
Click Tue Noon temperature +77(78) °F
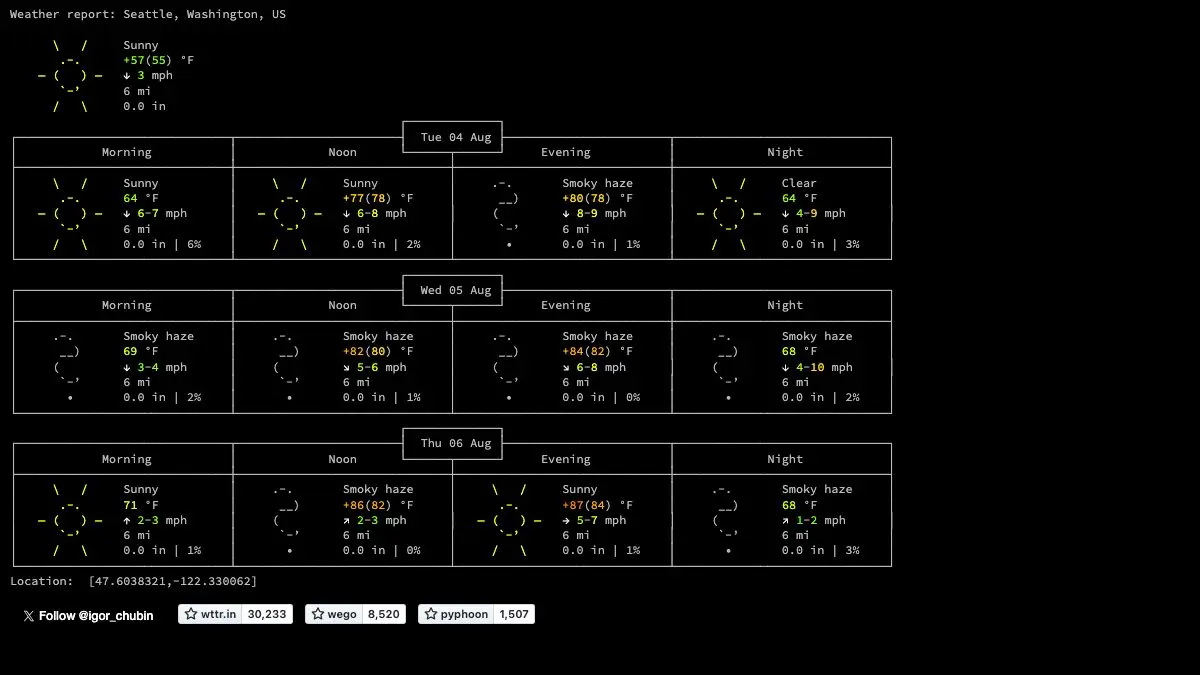pos(378,198)
